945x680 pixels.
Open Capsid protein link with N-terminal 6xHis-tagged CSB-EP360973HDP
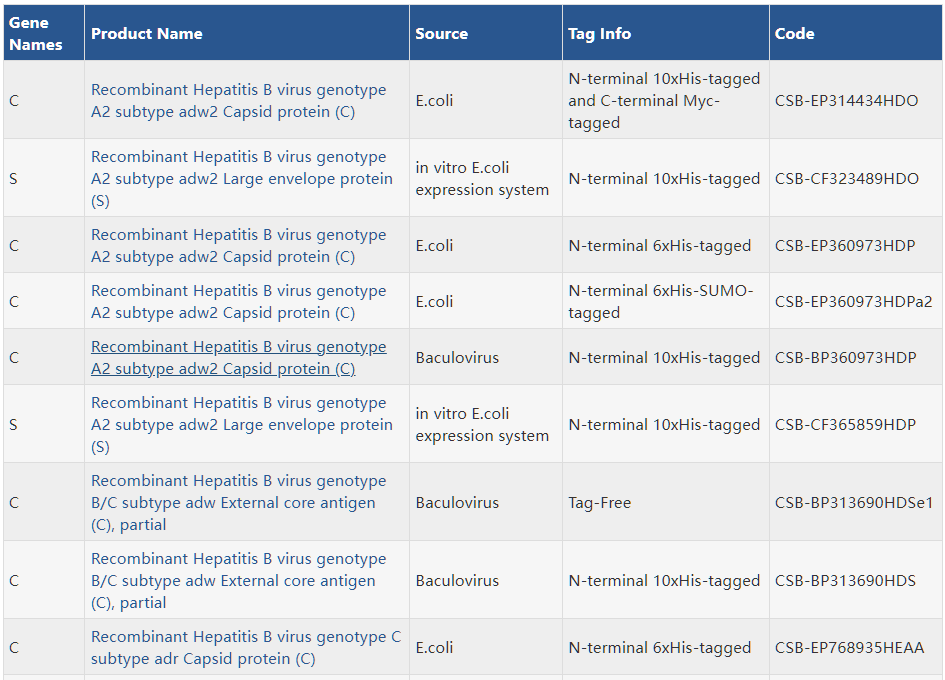coord(238,245)
